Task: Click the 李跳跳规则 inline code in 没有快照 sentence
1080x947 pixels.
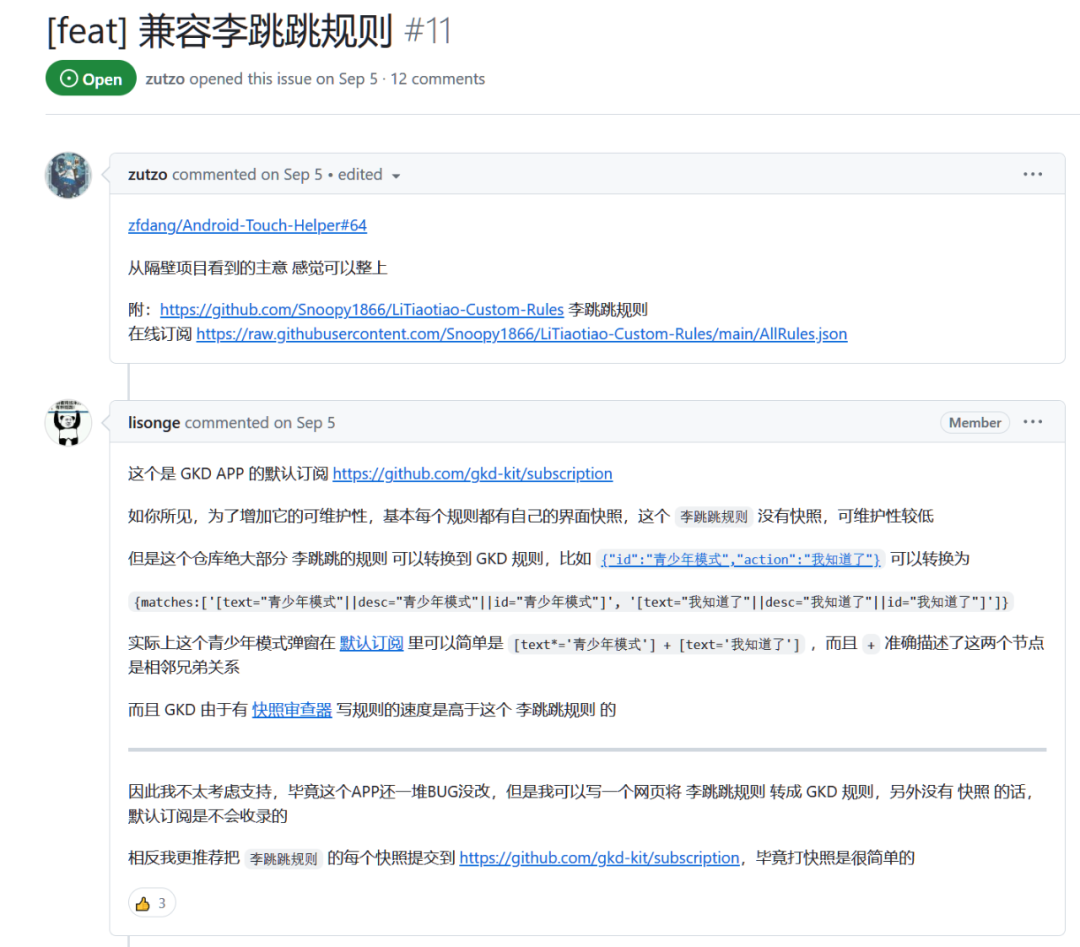Action: [x=714, y=517]
